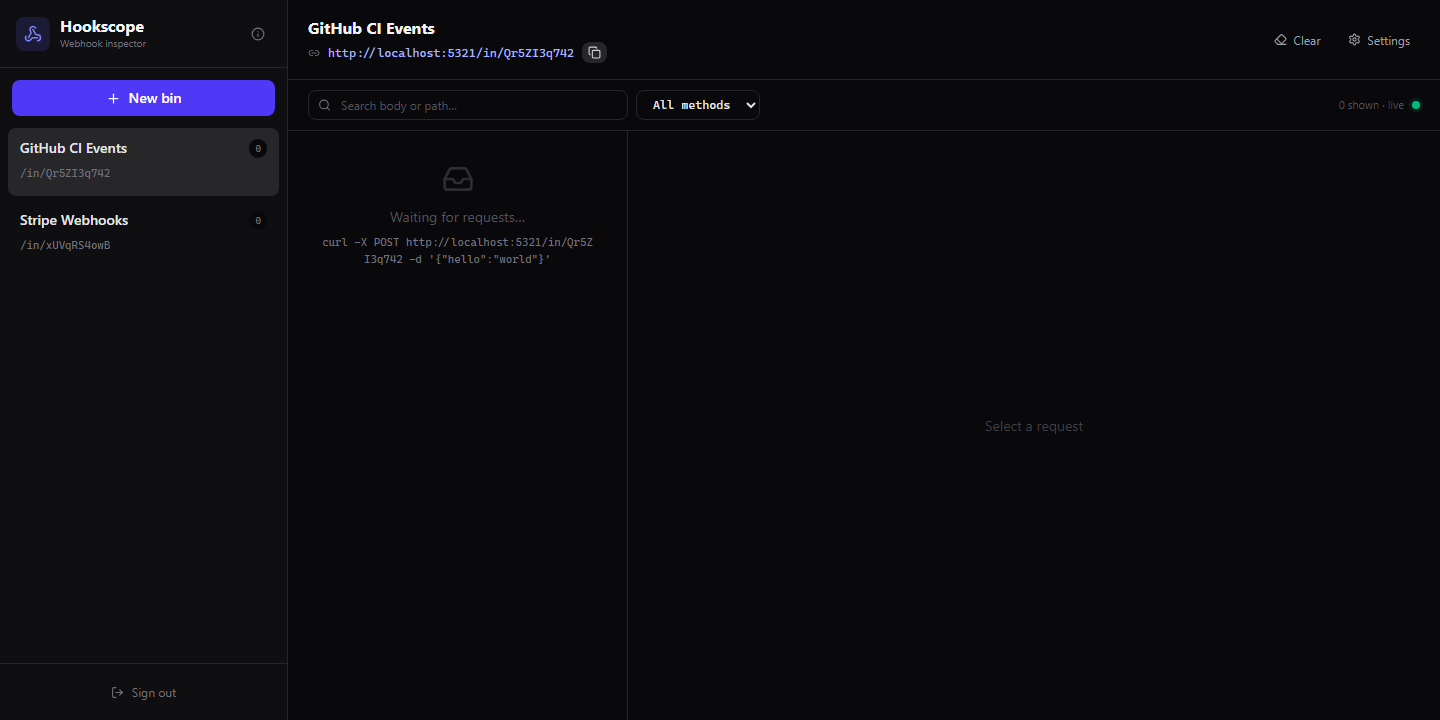Viewport: 1440px width, 720px height.
Task: Sign out of Hookscope
Action: 143,693
